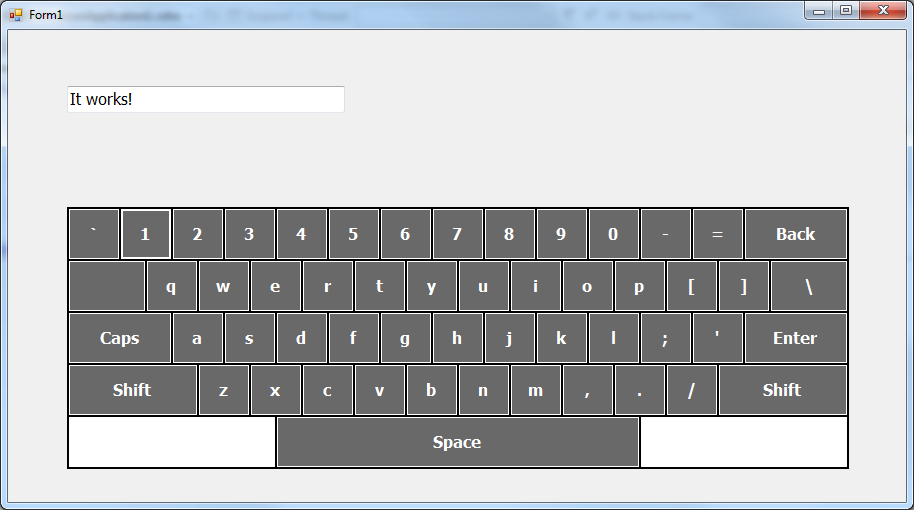Viewport: 914px width, 510px height.
Task: Tap the letter z key
Action: (224, 389)
